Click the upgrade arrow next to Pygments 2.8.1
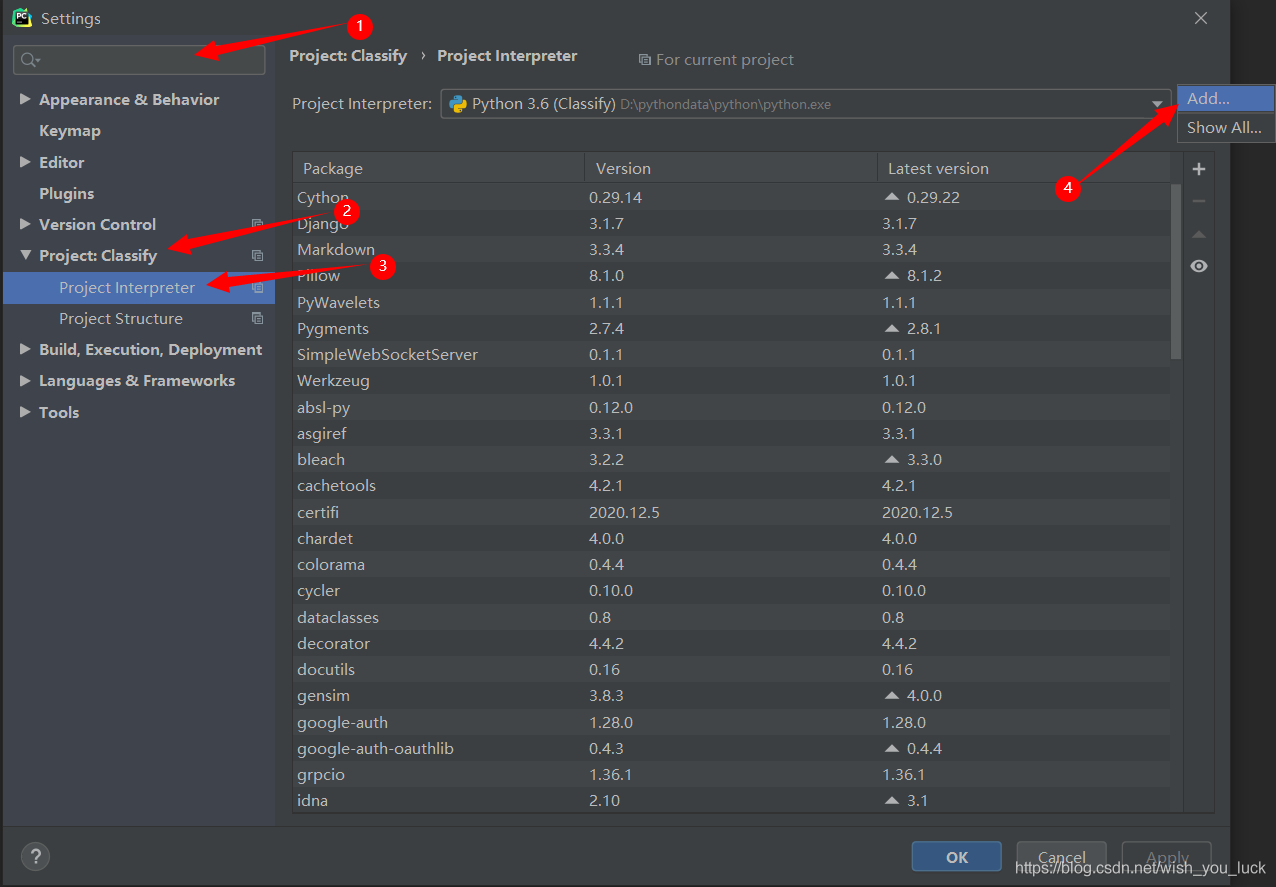The height and width of the screenshot is (887, 1276). pos(892,328)
